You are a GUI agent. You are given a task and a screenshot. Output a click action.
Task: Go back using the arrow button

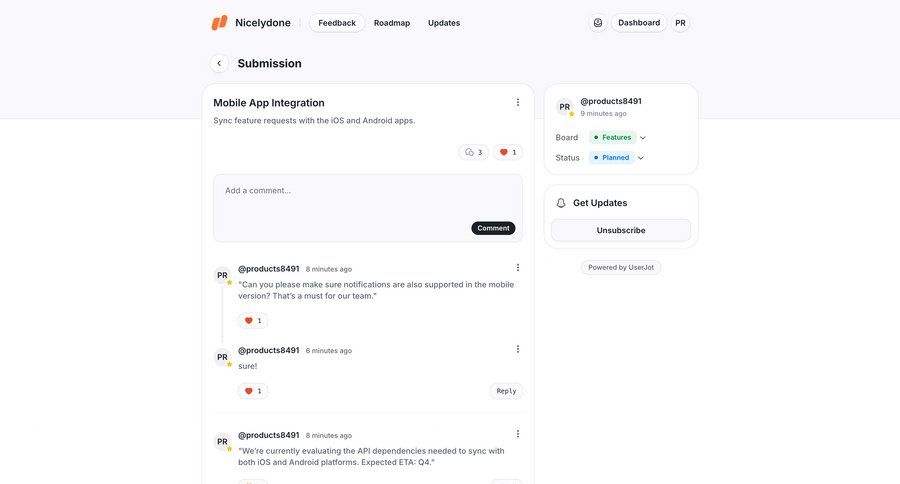pos(219,63)
